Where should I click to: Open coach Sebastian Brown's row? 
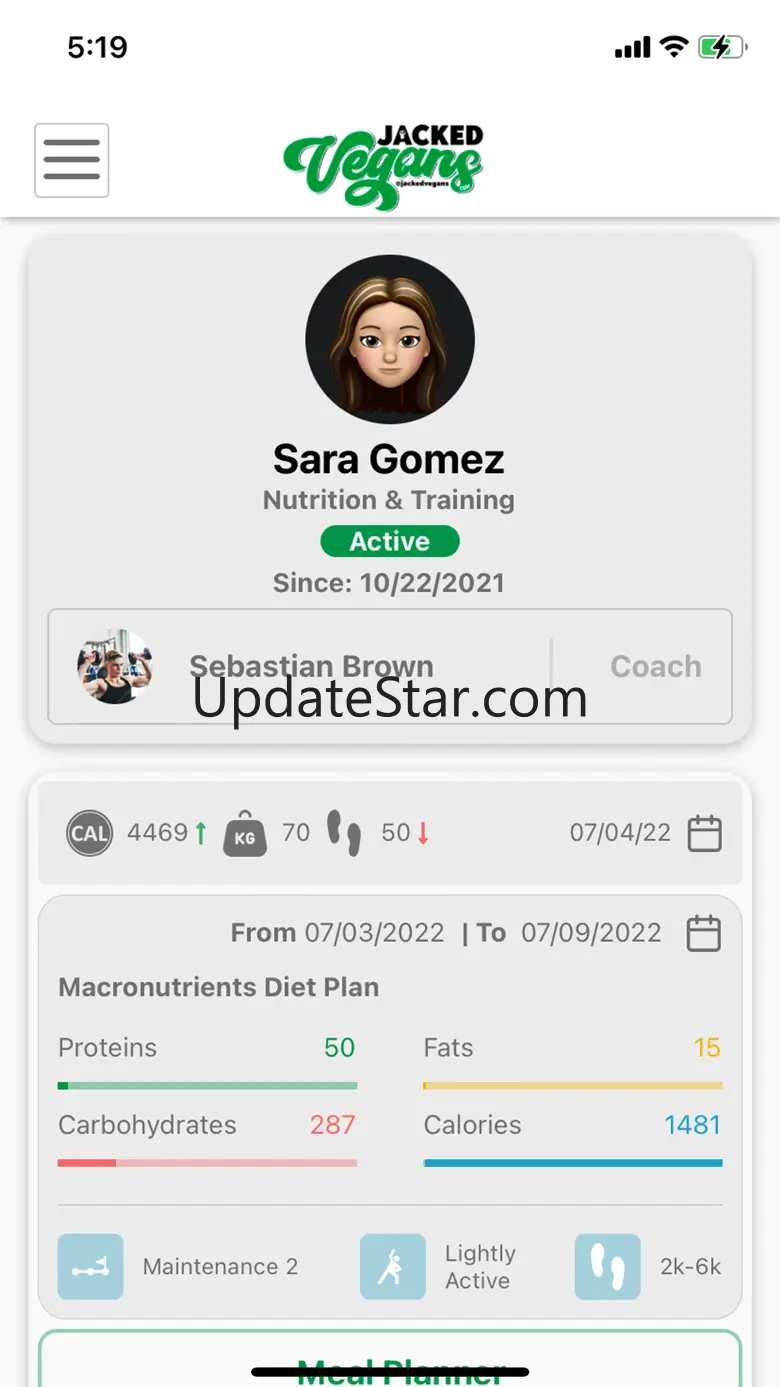point(390,666)
